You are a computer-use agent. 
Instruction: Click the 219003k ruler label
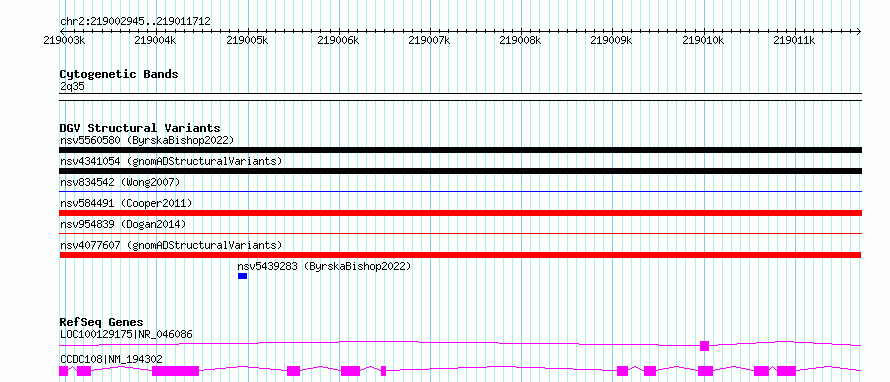tap(65, 40)
